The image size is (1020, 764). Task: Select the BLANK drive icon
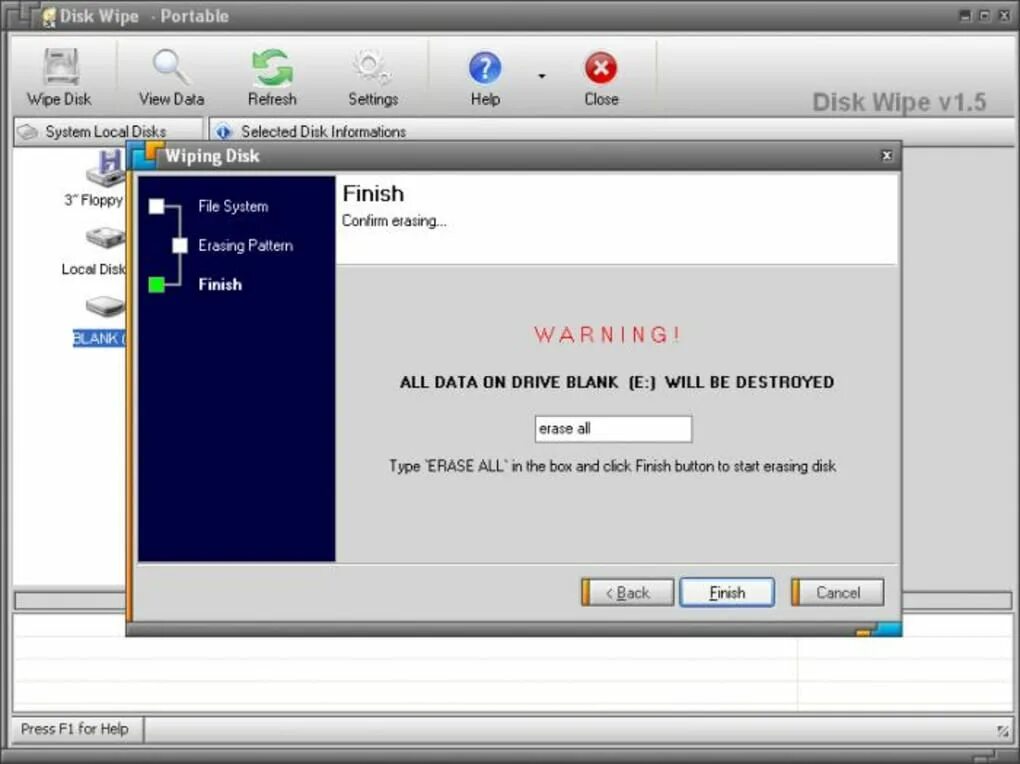coord(105,306)
